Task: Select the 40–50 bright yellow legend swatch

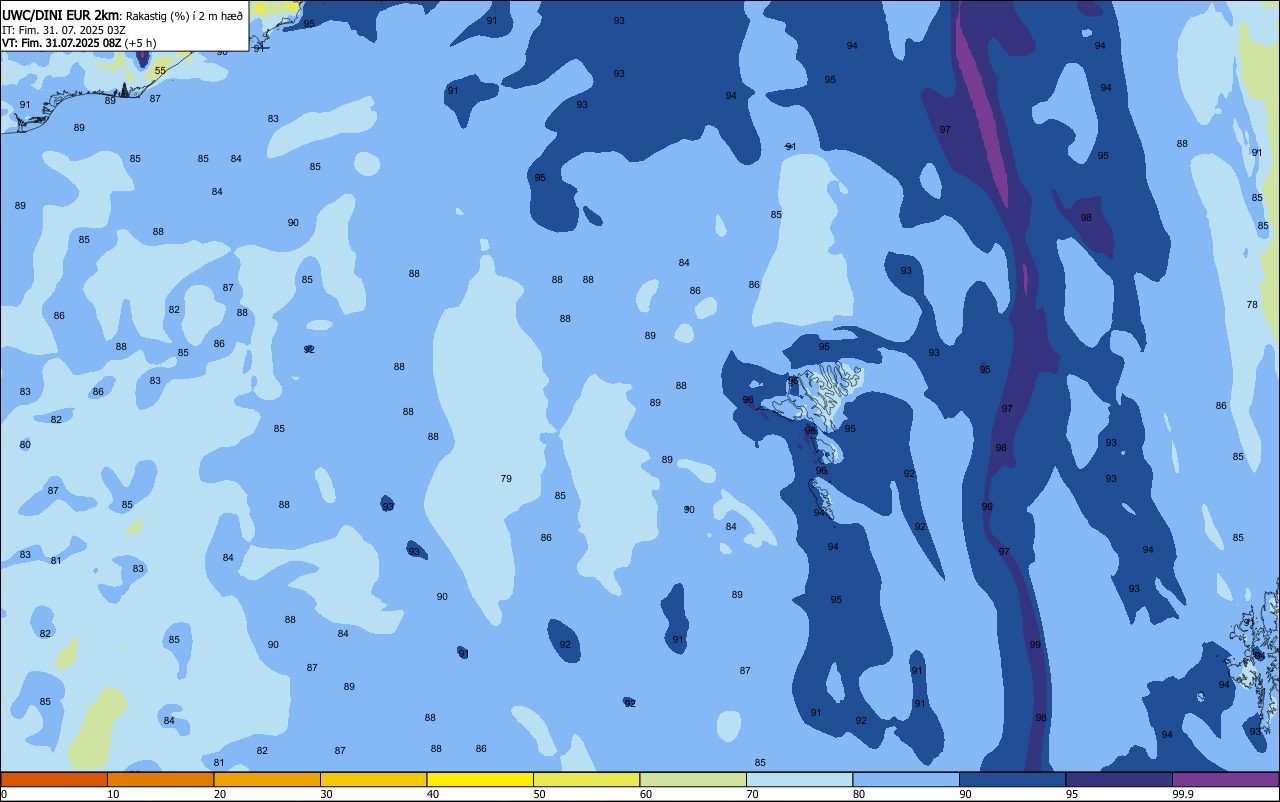Action: click(x=480, y=779)
